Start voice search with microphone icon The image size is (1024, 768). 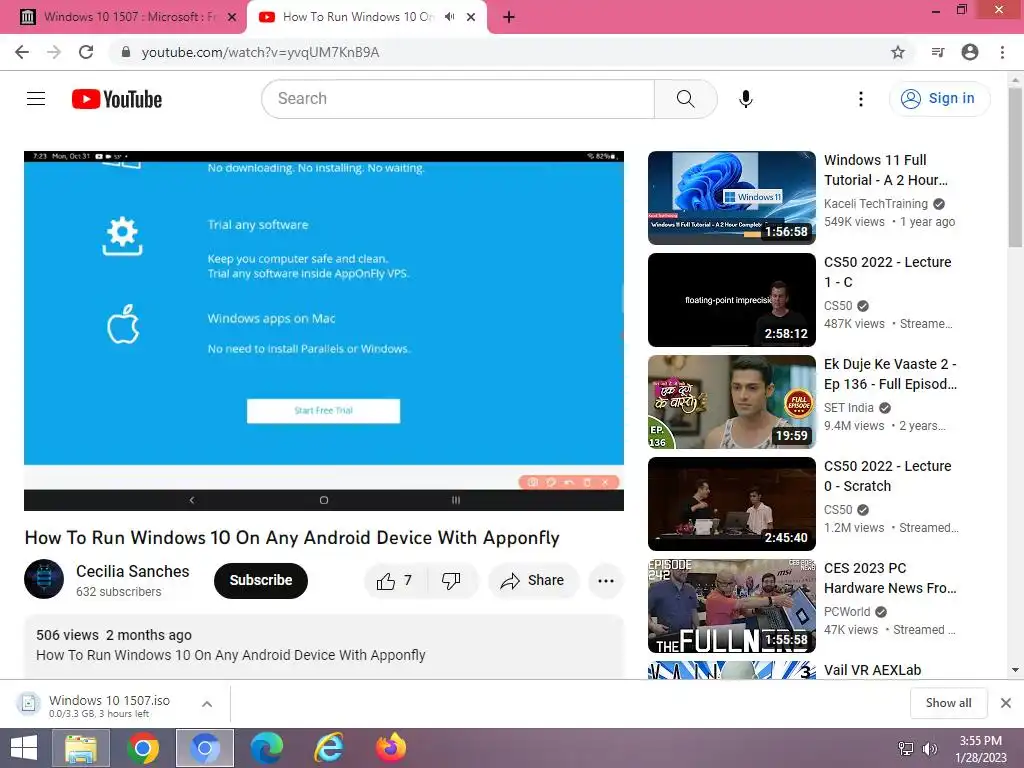coord(746,99)
